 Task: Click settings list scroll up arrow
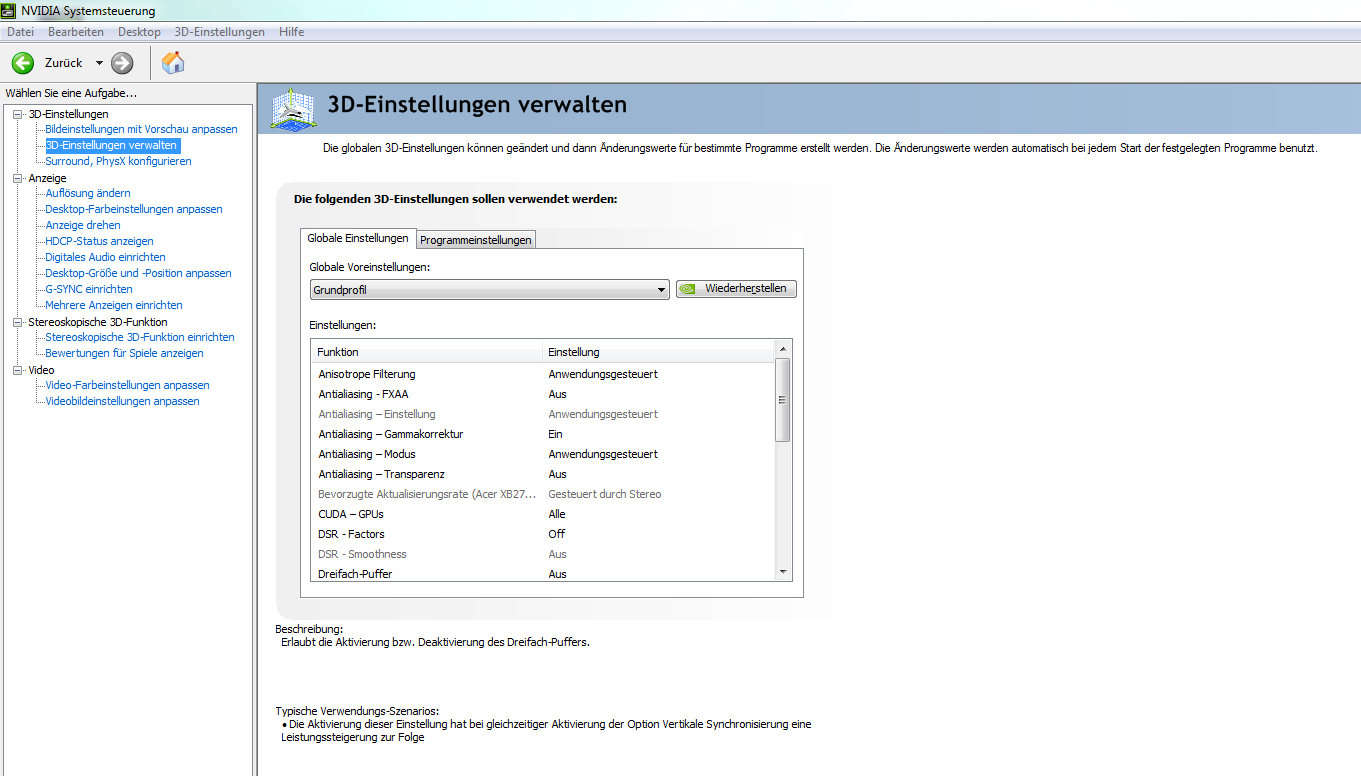[783, 350]
